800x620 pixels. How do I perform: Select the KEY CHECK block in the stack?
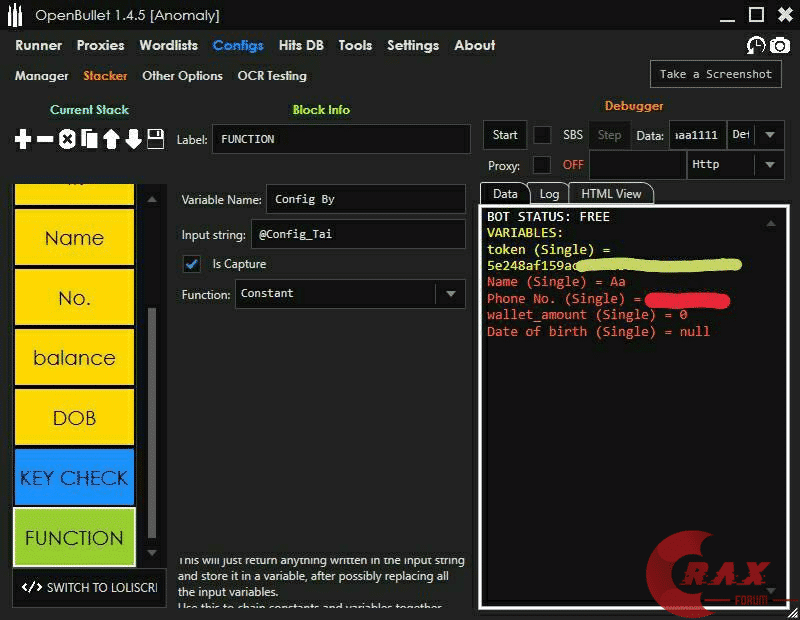coord(73,477)
